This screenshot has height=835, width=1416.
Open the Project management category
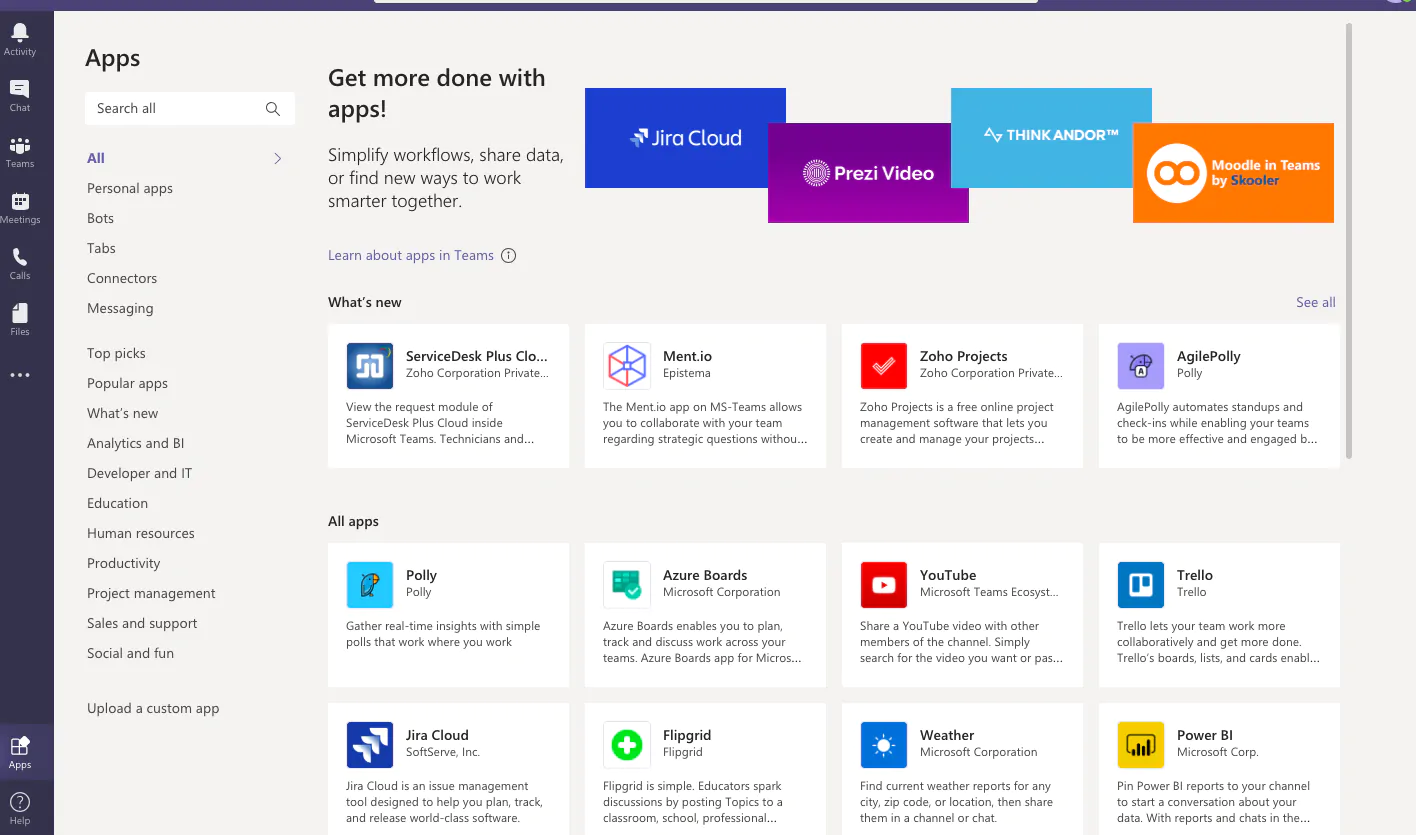(151, 593)
